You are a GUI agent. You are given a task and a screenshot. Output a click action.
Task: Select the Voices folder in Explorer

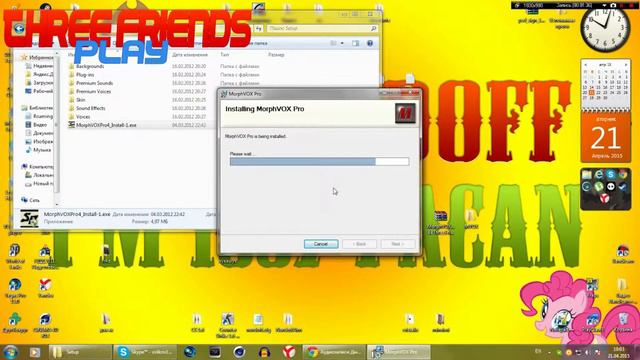point(83,116)
